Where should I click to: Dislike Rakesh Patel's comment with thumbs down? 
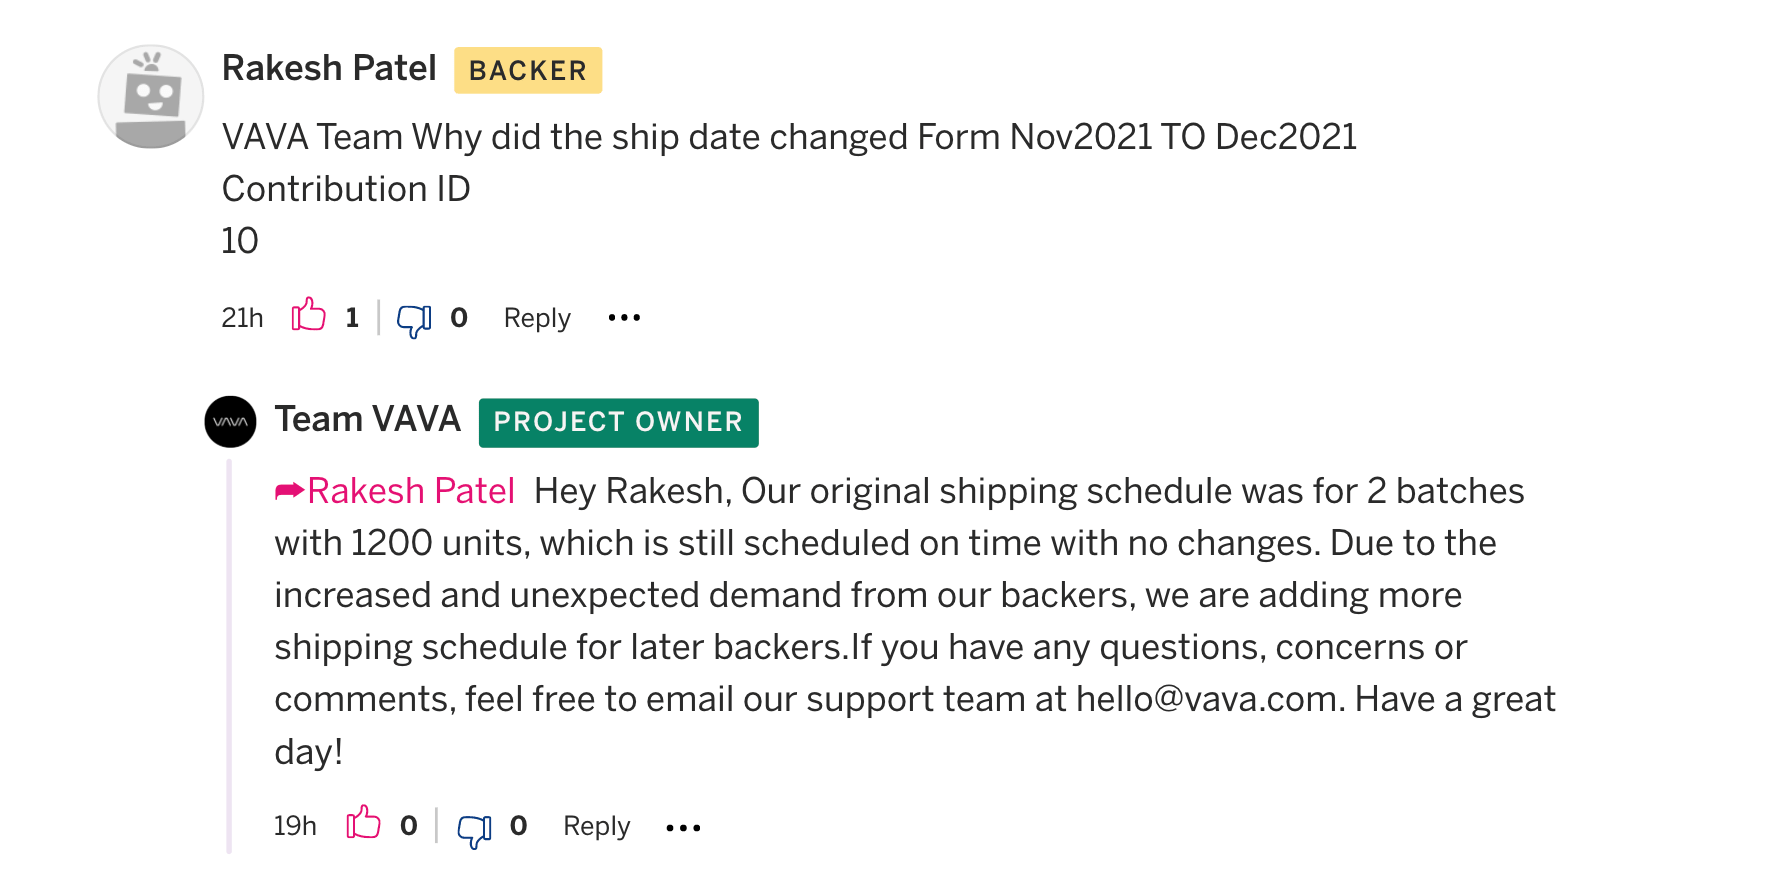[x=414, y=320]
